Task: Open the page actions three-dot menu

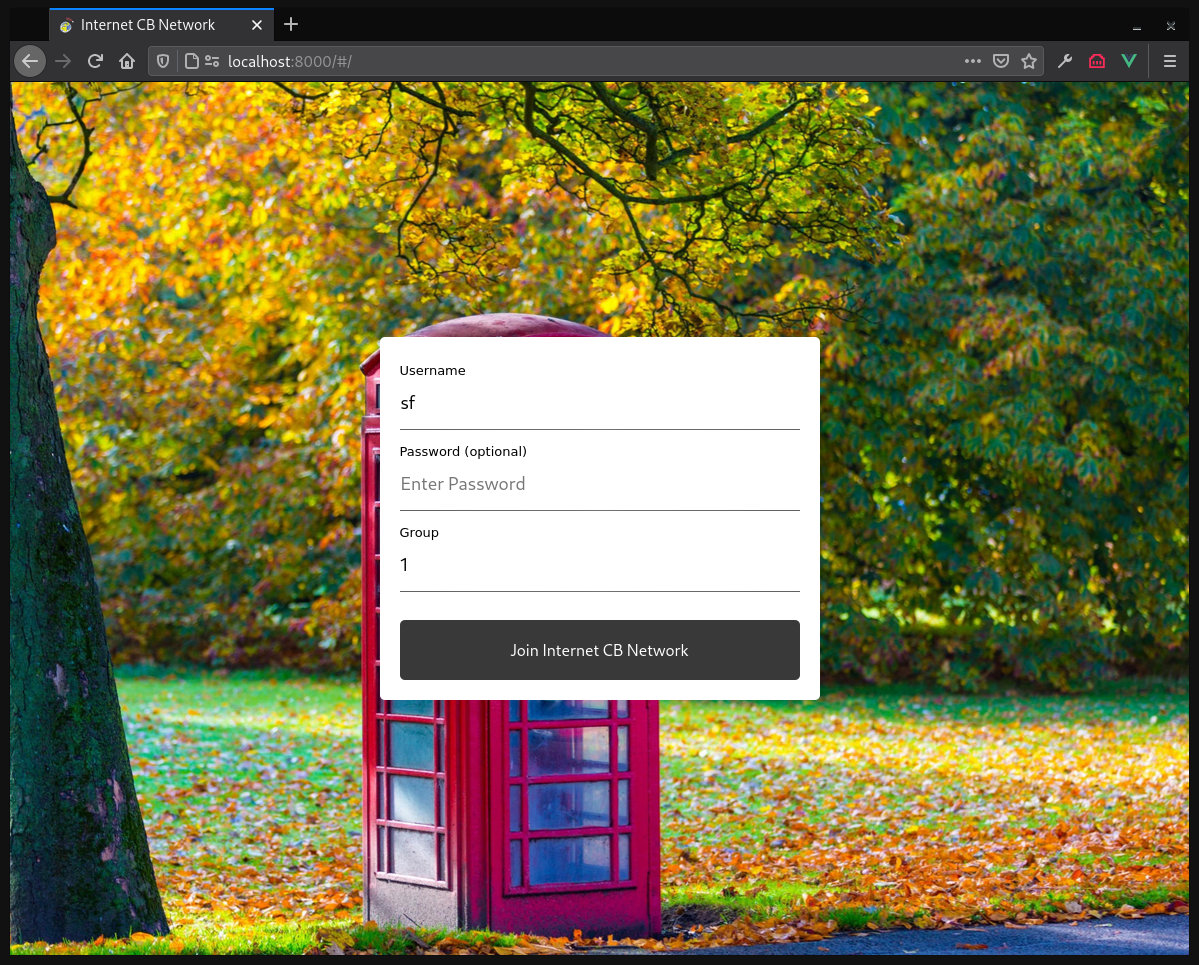Action: pyautogui.click(x=972, y=61)
